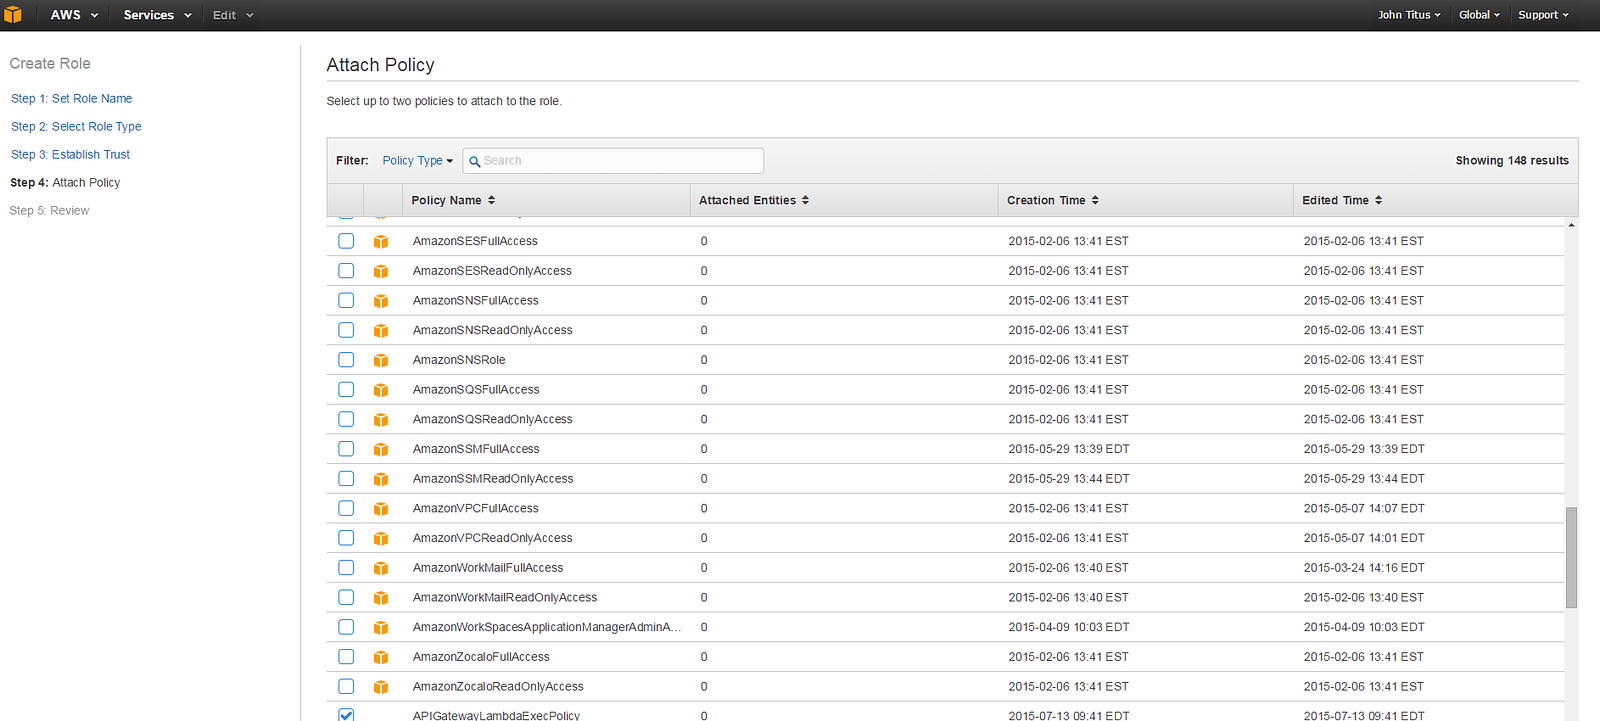Click the policy icon beside AmazonWorkSpacesApplicationManagerAdminA...
Viewport: 1600px width, 721px height.
[381, 628]
